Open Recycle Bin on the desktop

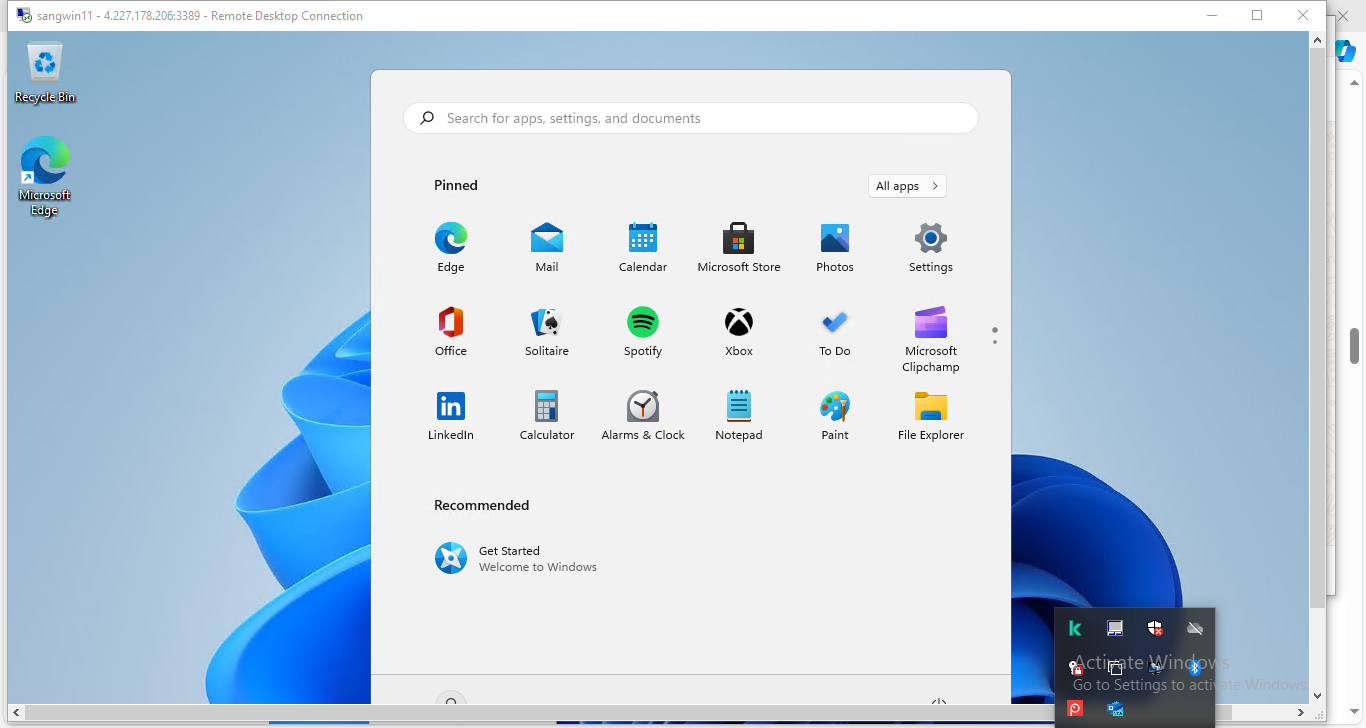coord(45,72)
